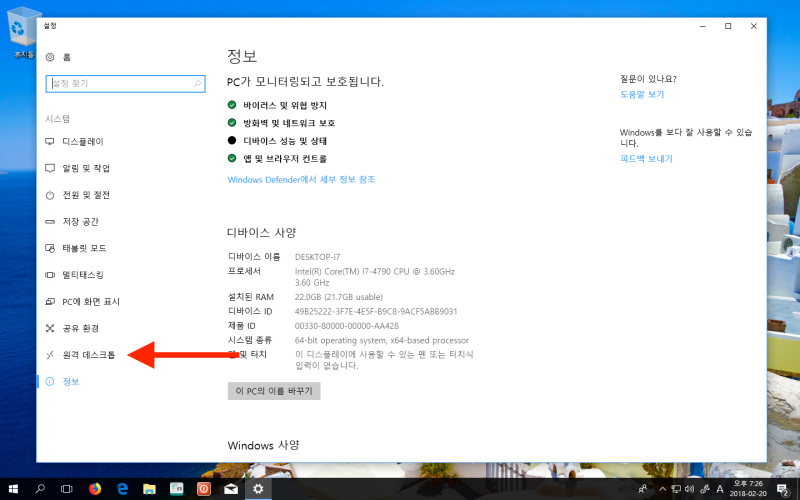Click the 앱 및 브라우저 컨트롤 status line
This screenshot has height=500, width=800.
coord(277,159)
